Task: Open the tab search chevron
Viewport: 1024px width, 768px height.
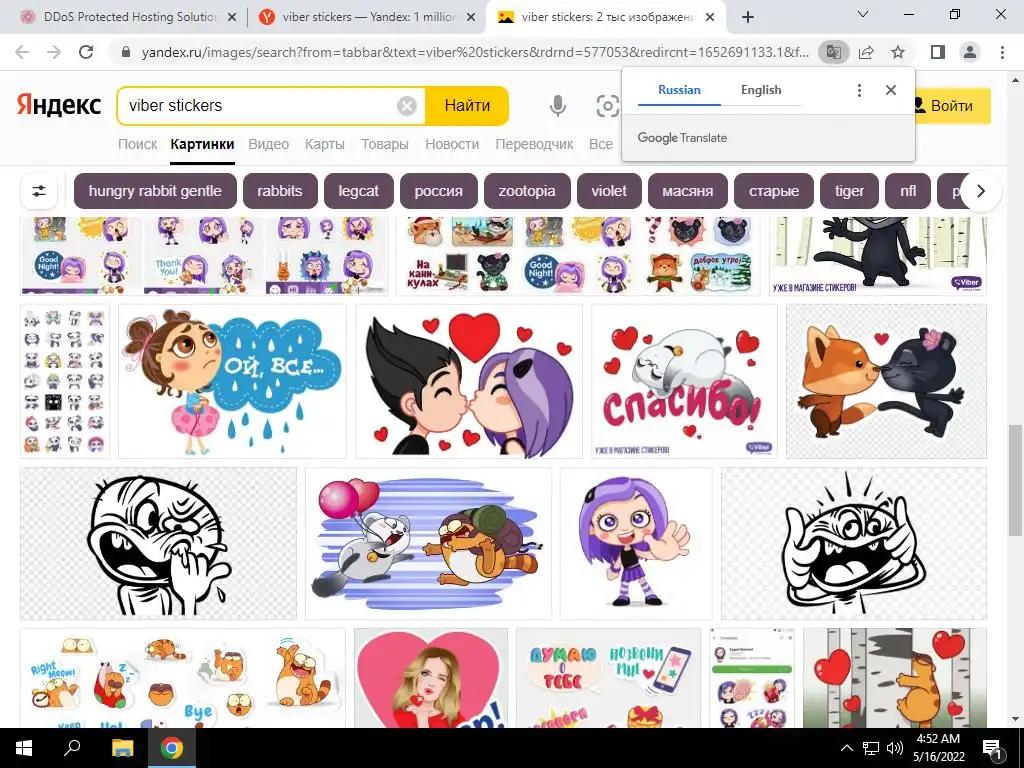Action: (862, 14)
